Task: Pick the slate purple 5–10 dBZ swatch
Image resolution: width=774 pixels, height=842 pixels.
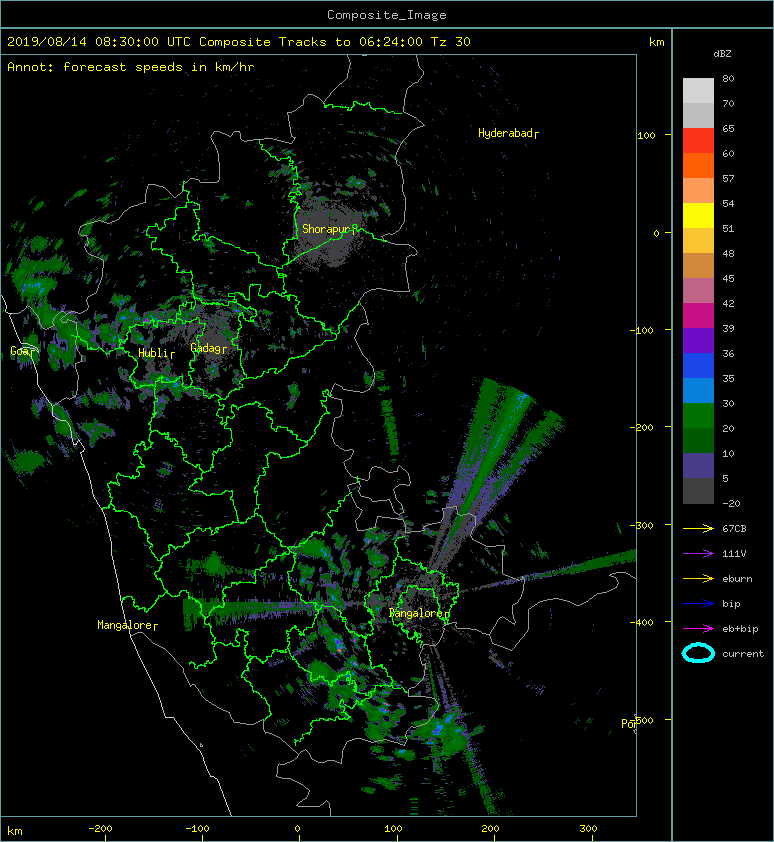Action: click(x=698, y=466)
